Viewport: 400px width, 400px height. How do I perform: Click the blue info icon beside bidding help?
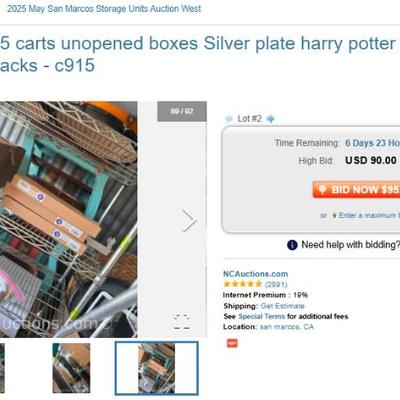tap(292, 245)
